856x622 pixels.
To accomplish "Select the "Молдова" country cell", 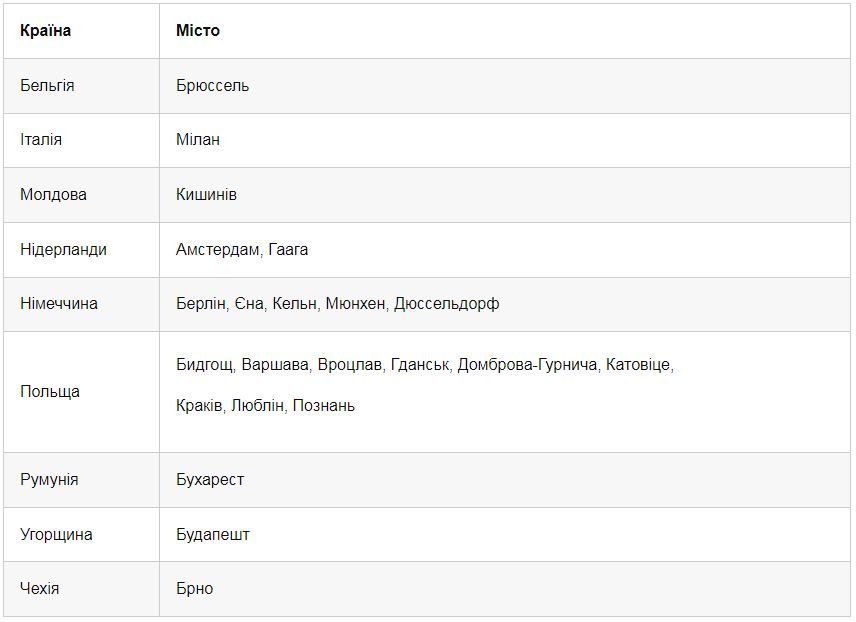I will pyautogui.click(x=53, y=195).
